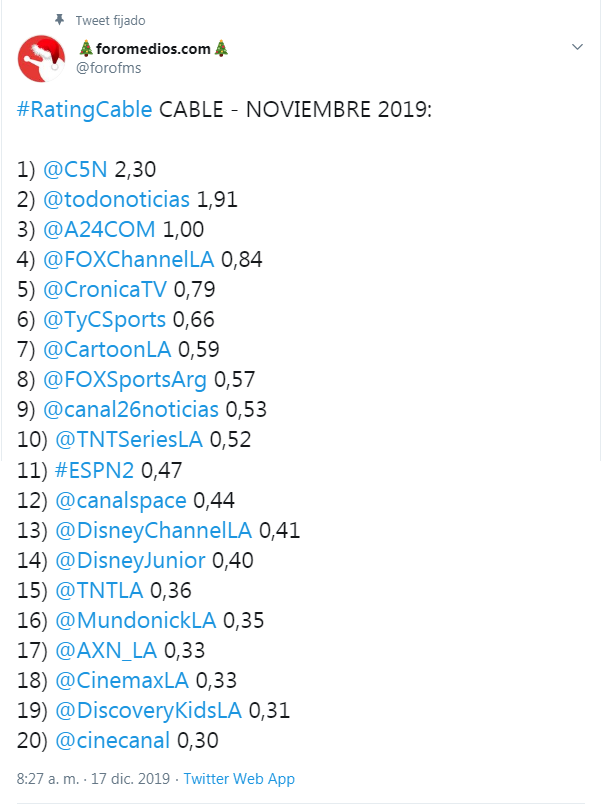Click the @MundonickLA mention
Viewport: 602px width, 806px height.
[x=137, y=620]
